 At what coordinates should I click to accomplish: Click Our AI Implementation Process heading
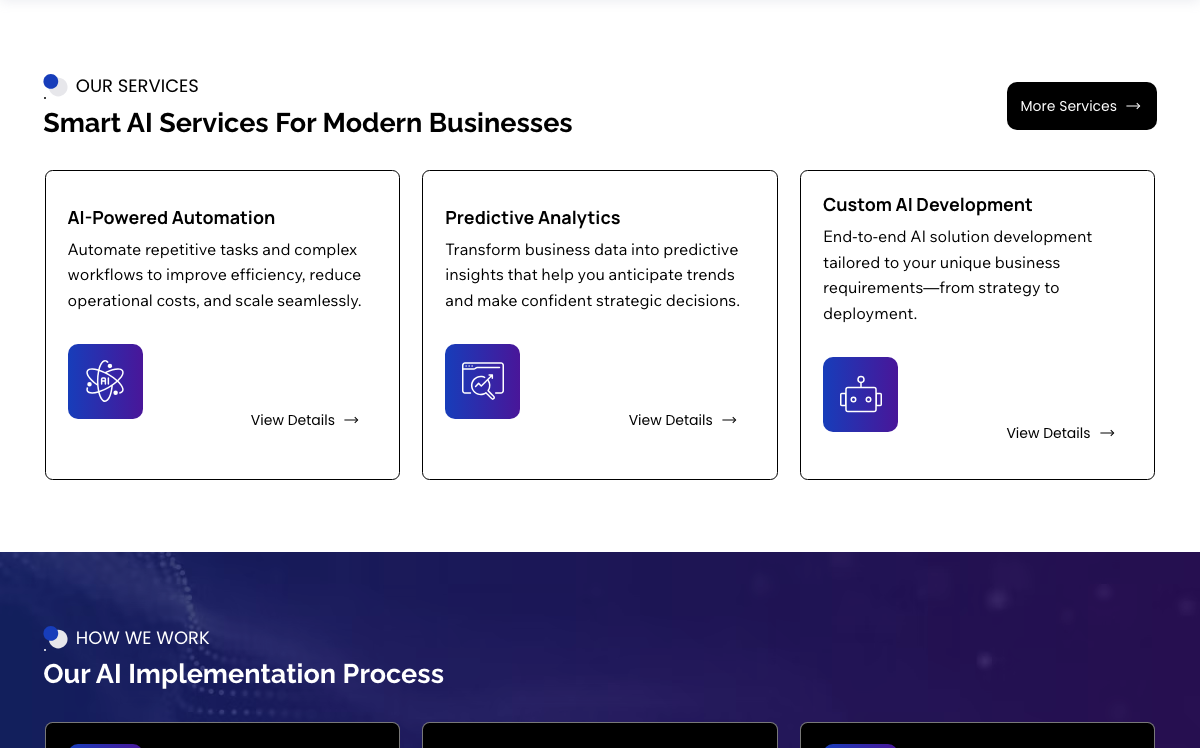244,674
